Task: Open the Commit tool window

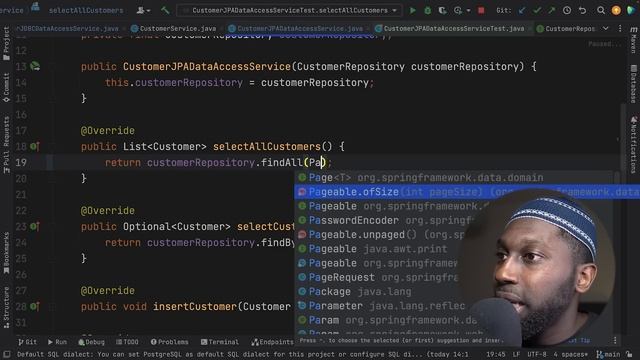Action: 6,88
